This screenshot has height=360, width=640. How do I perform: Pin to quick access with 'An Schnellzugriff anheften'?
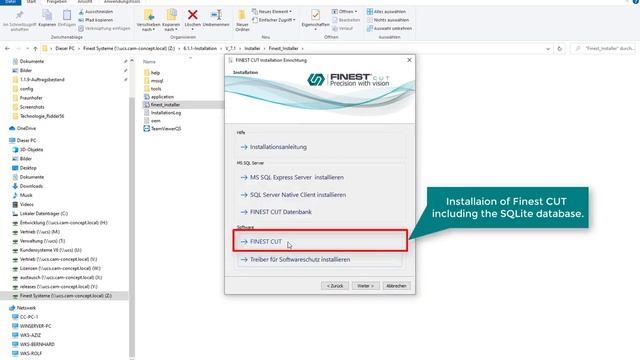point(19,20)
